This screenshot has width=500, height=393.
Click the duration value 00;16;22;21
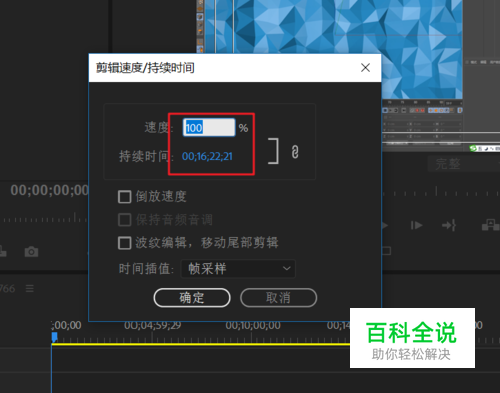click(207, 156)
